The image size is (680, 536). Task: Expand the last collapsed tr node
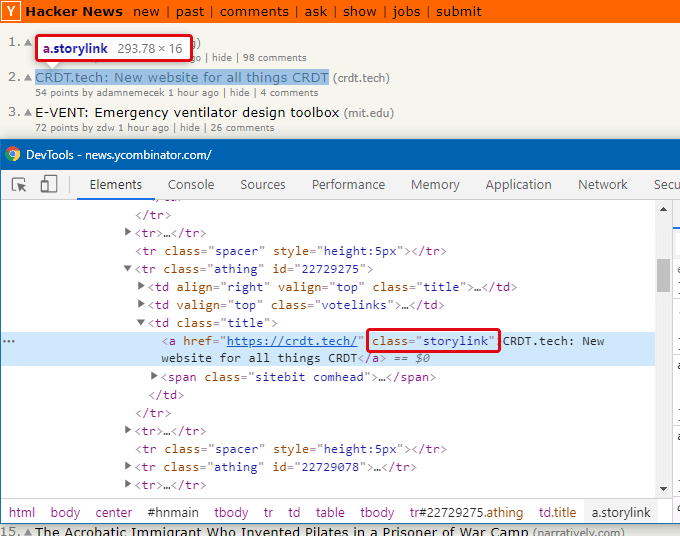(x=128, y=484)
